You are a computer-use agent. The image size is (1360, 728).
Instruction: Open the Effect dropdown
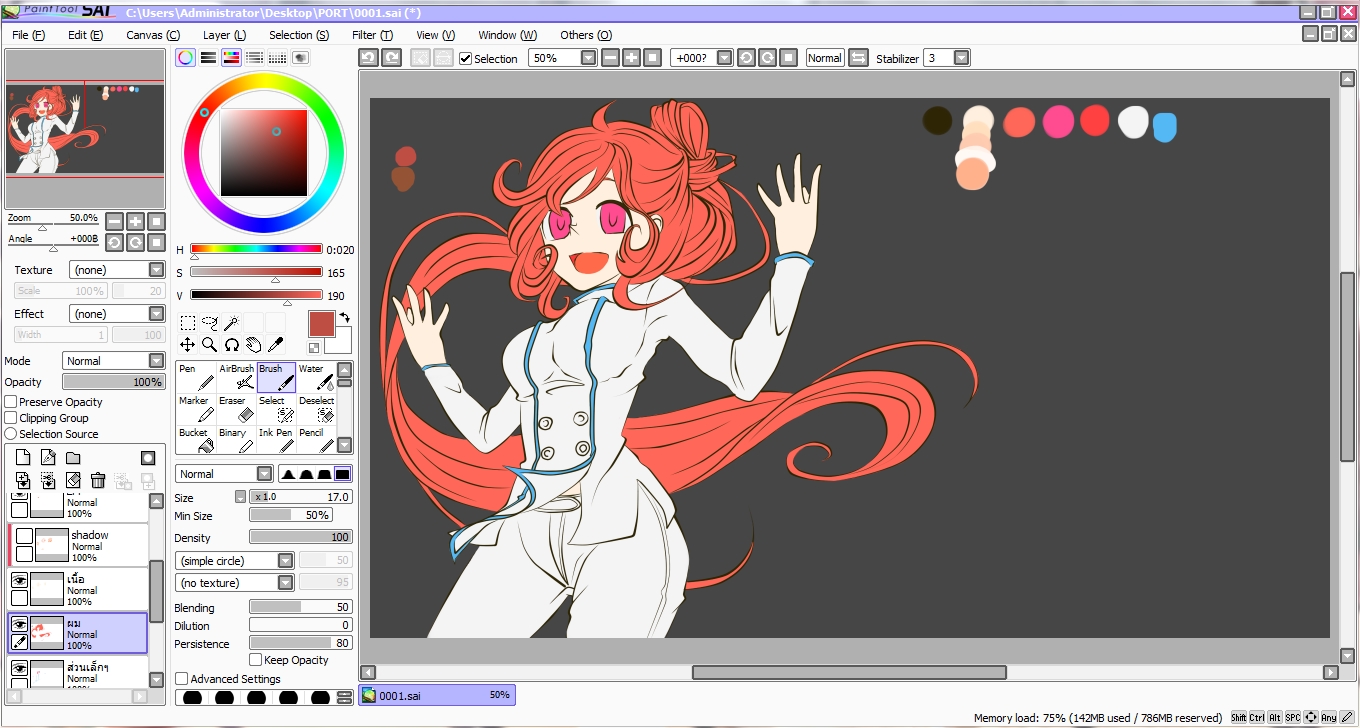[x=117, y=314]
